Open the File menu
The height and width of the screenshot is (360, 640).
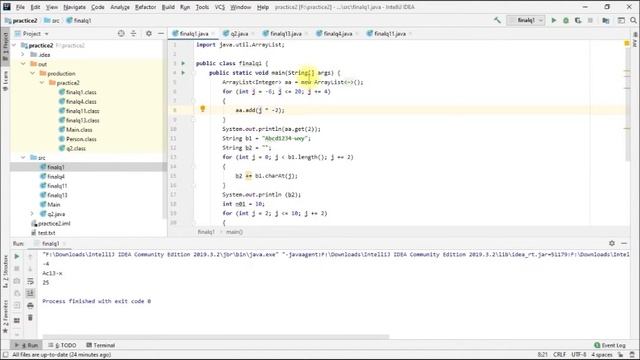click(20, 7)
